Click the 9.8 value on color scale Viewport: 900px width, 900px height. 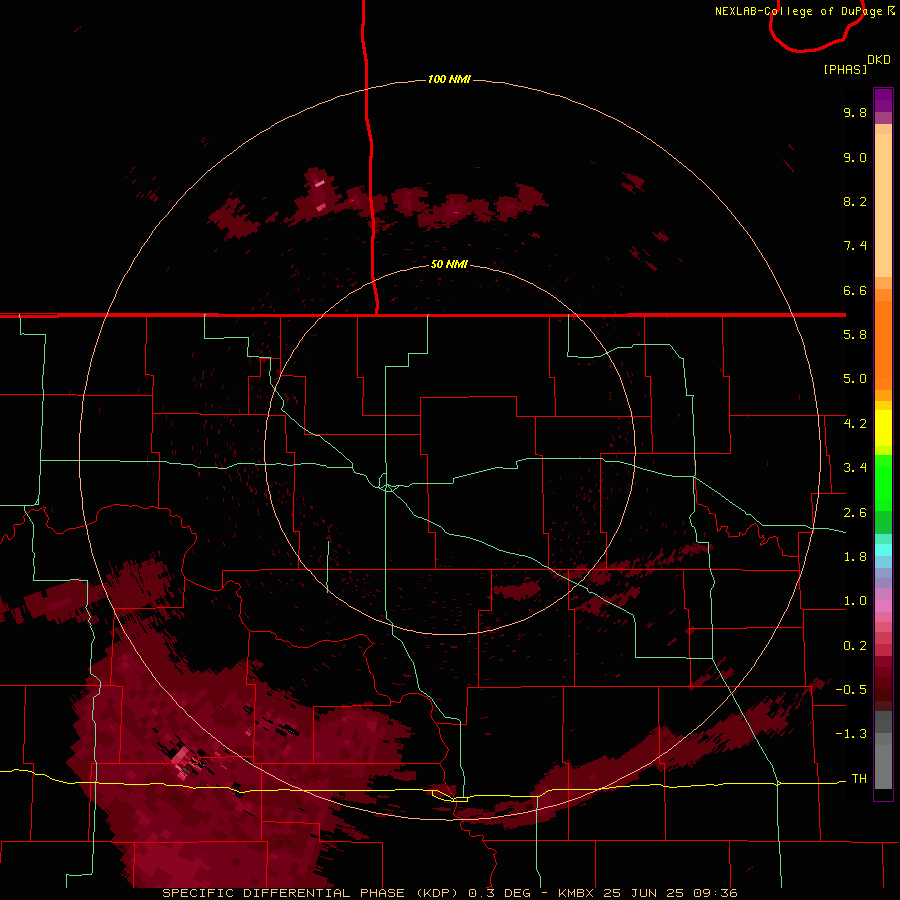[x=855, y=112]
